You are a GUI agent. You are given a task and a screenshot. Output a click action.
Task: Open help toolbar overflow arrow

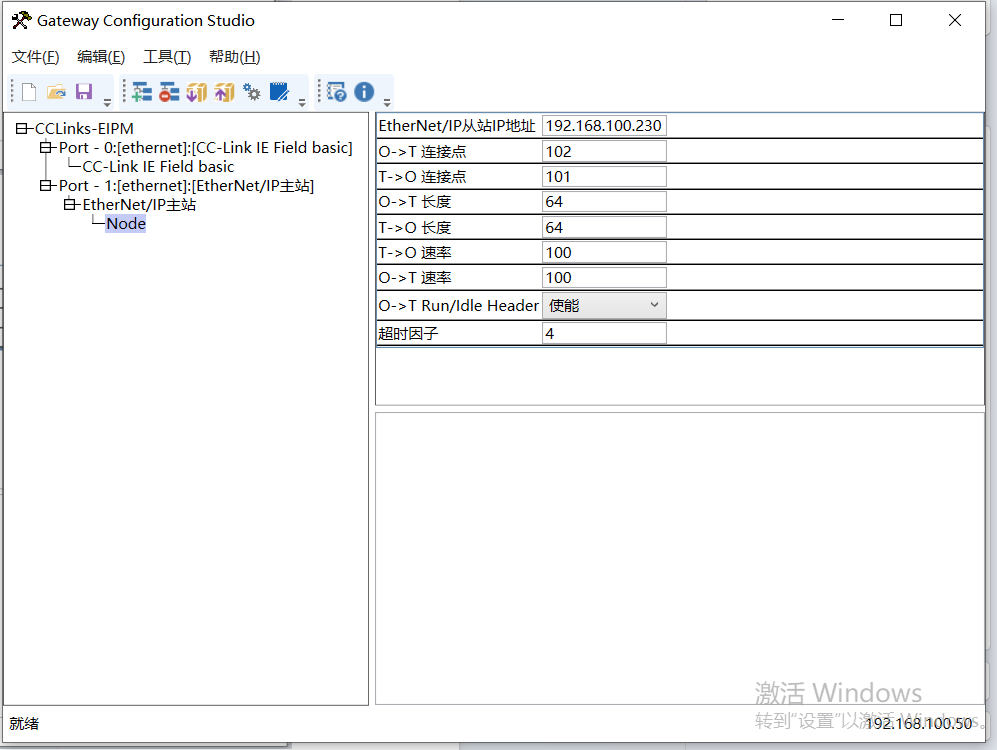(387, 102)
